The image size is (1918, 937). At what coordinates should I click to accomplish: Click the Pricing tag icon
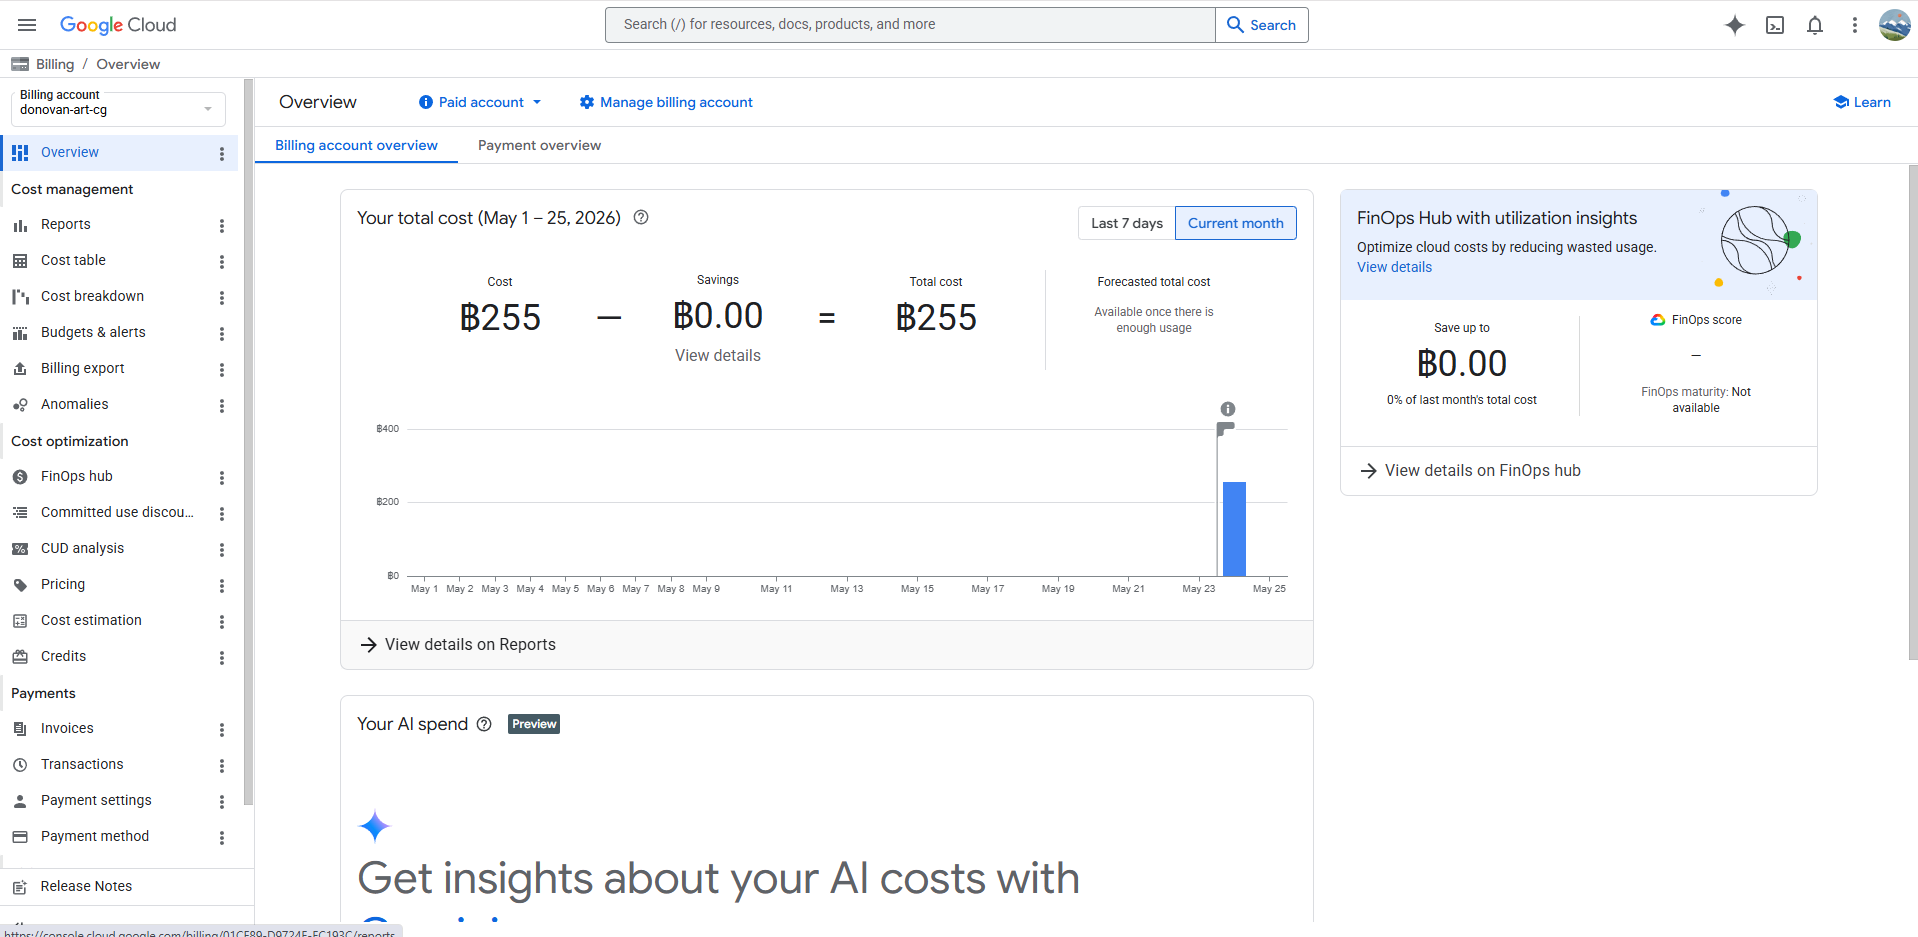(20, 585)
